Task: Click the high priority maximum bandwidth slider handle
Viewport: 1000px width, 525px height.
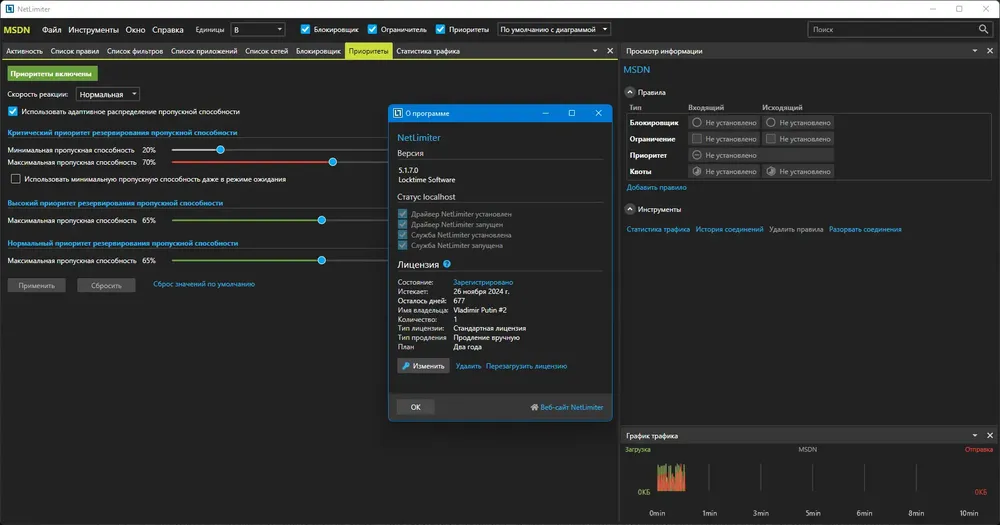Action: [321, 220]
